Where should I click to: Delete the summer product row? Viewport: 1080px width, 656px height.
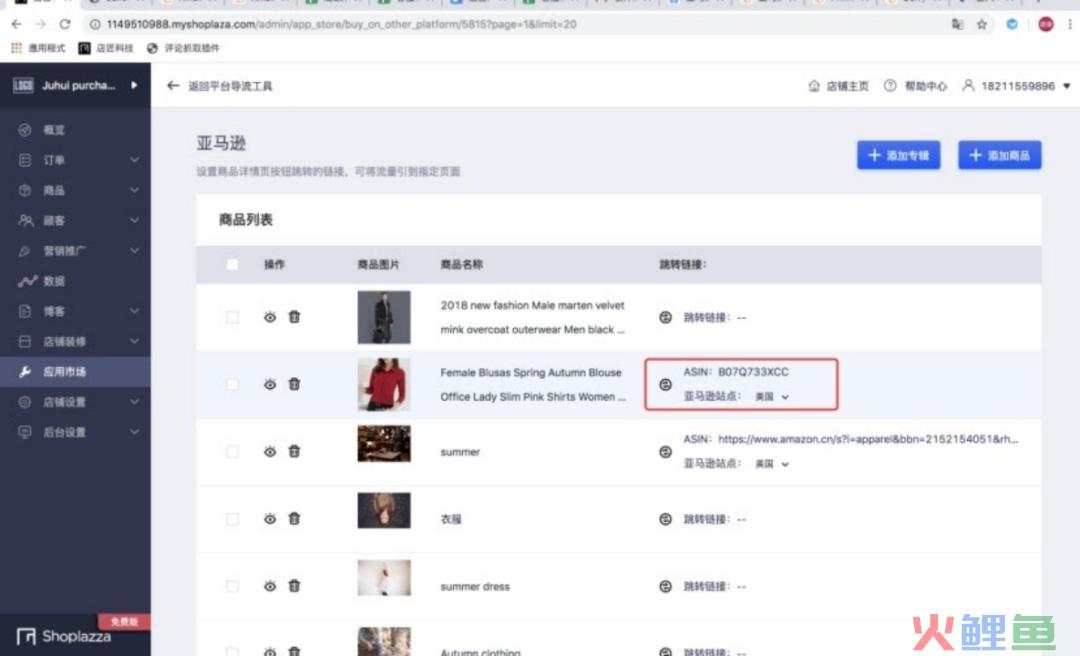tap(294, 451)
